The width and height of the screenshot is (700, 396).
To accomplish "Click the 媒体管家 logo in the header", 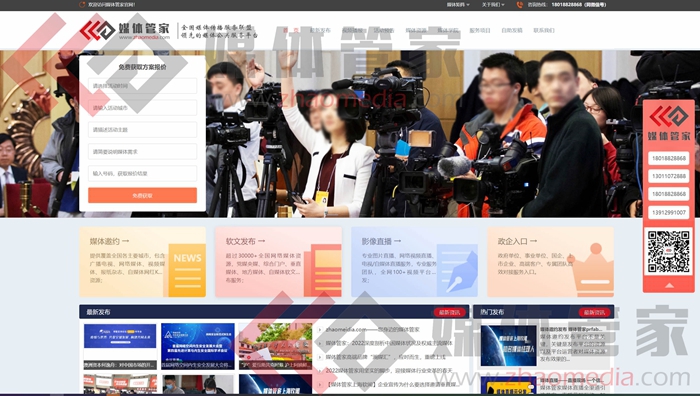I will tap(125, 30).
